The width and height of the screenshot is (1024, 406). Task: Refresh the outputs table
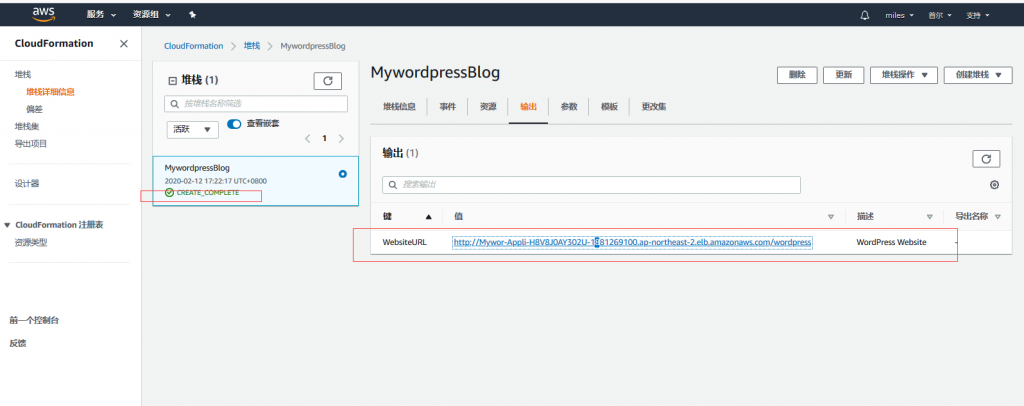[x=986, y=159]
